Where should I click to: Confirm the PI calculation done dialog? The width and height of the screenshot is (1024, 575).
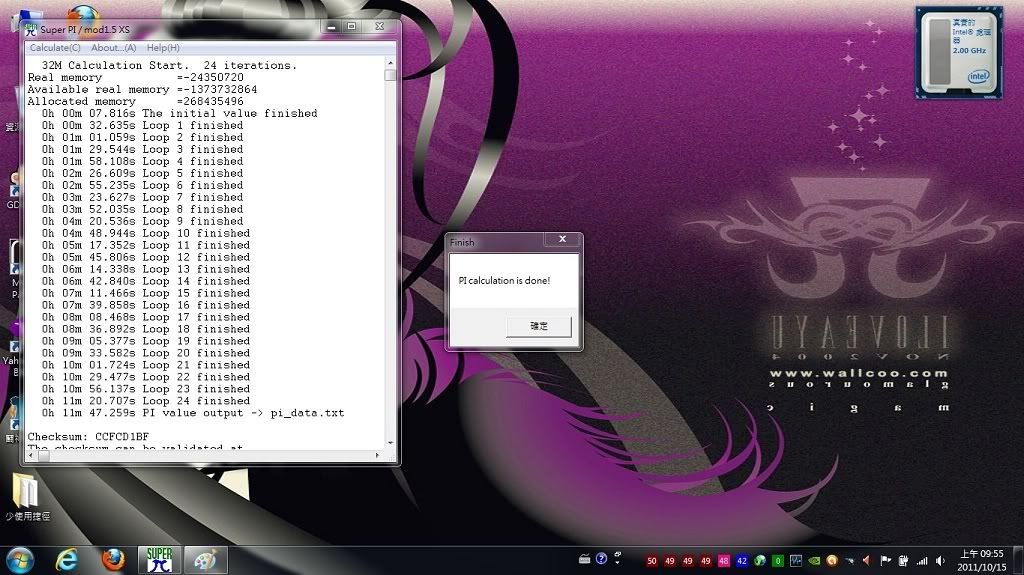coord(539,326)
